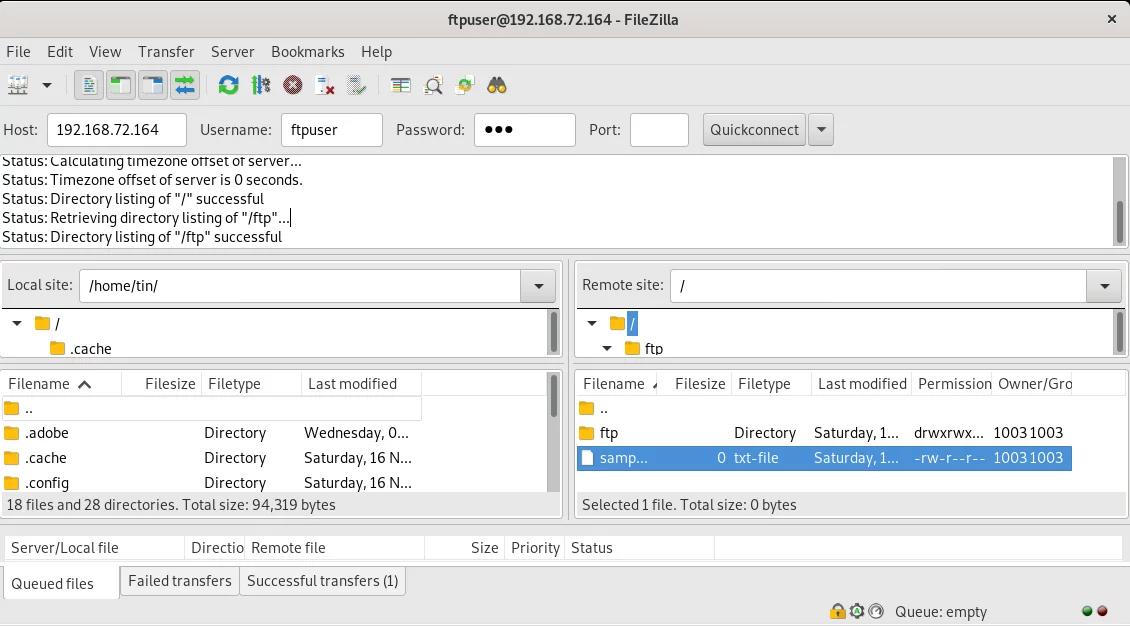Click local file list scrollbar
The width and height of the screenshot is (1130, 626).
553,432
